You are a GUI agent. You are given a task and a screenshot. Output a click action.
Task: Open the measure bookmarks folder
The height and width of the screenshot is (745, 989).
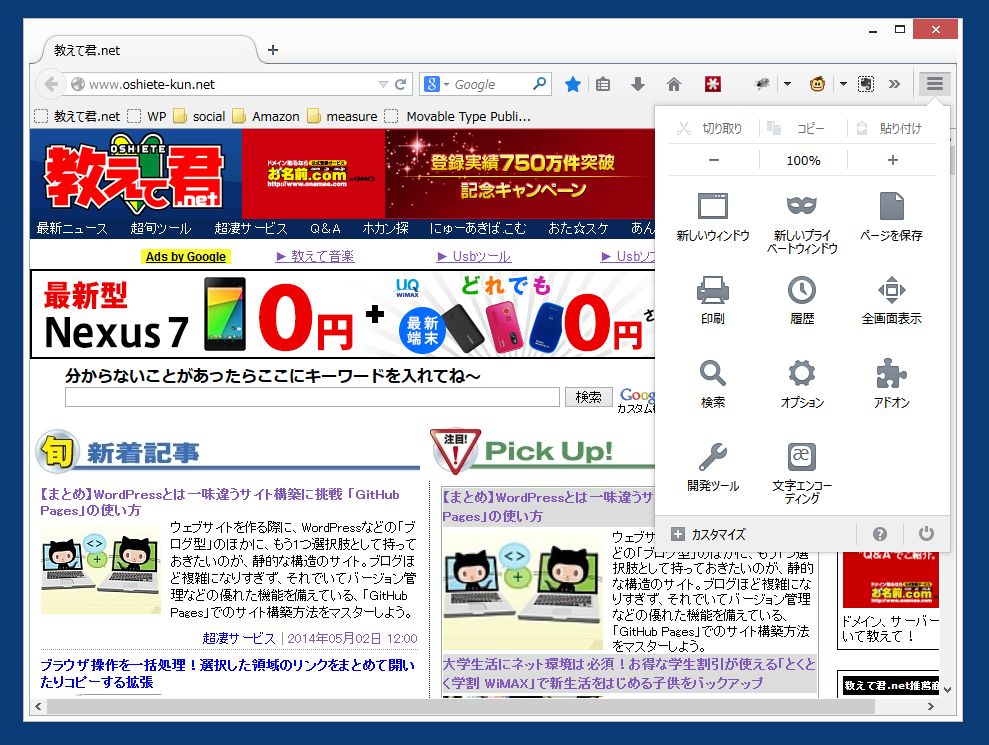pyautogui.click(x=342, y=116)
